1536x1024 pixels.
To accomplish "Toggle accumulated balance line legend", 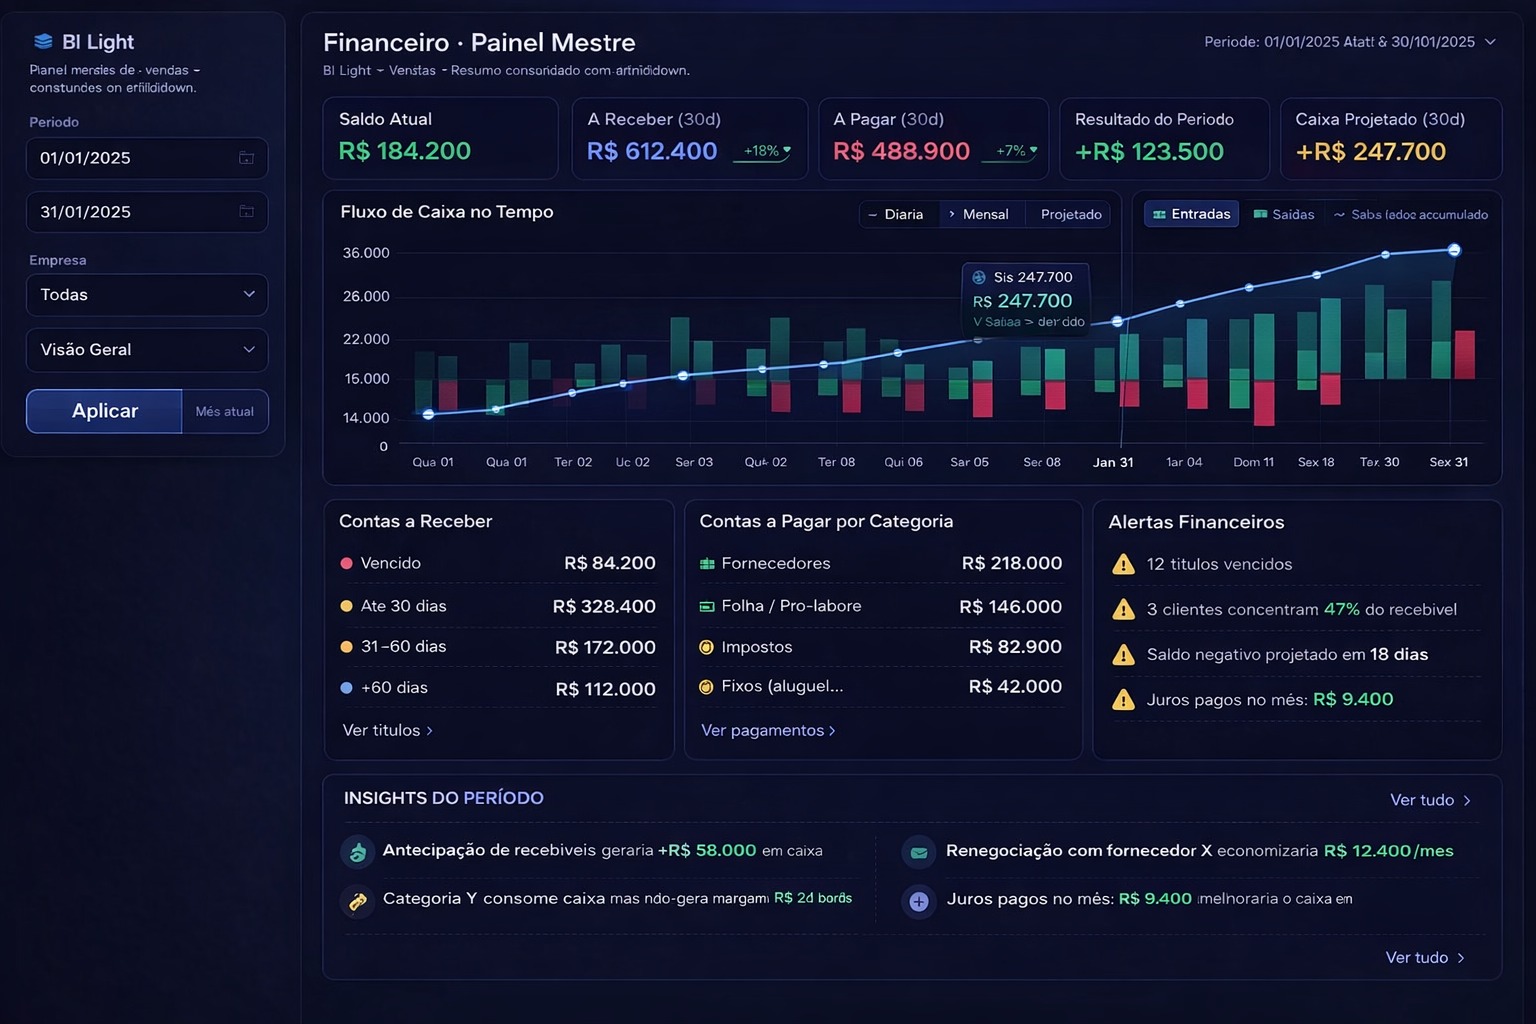I will [x=1411, y=214].
